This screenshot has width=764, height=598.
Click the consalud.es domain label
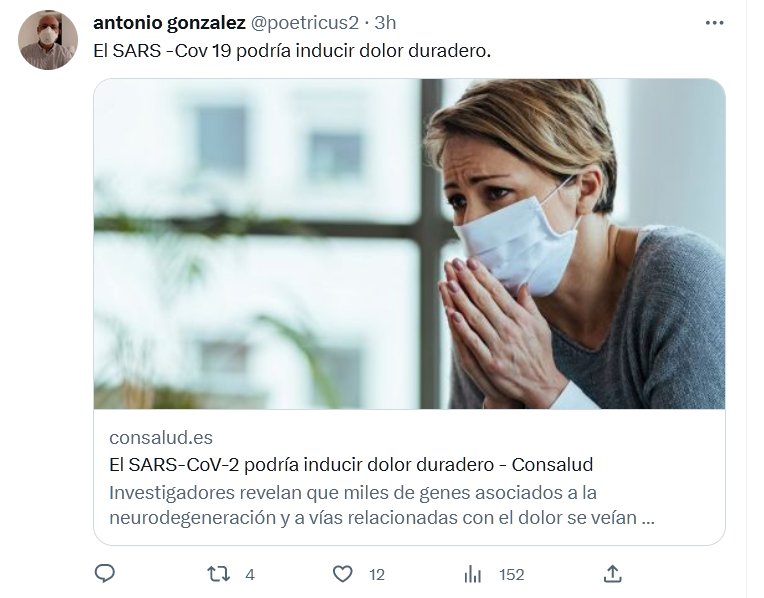coord(161,438)
